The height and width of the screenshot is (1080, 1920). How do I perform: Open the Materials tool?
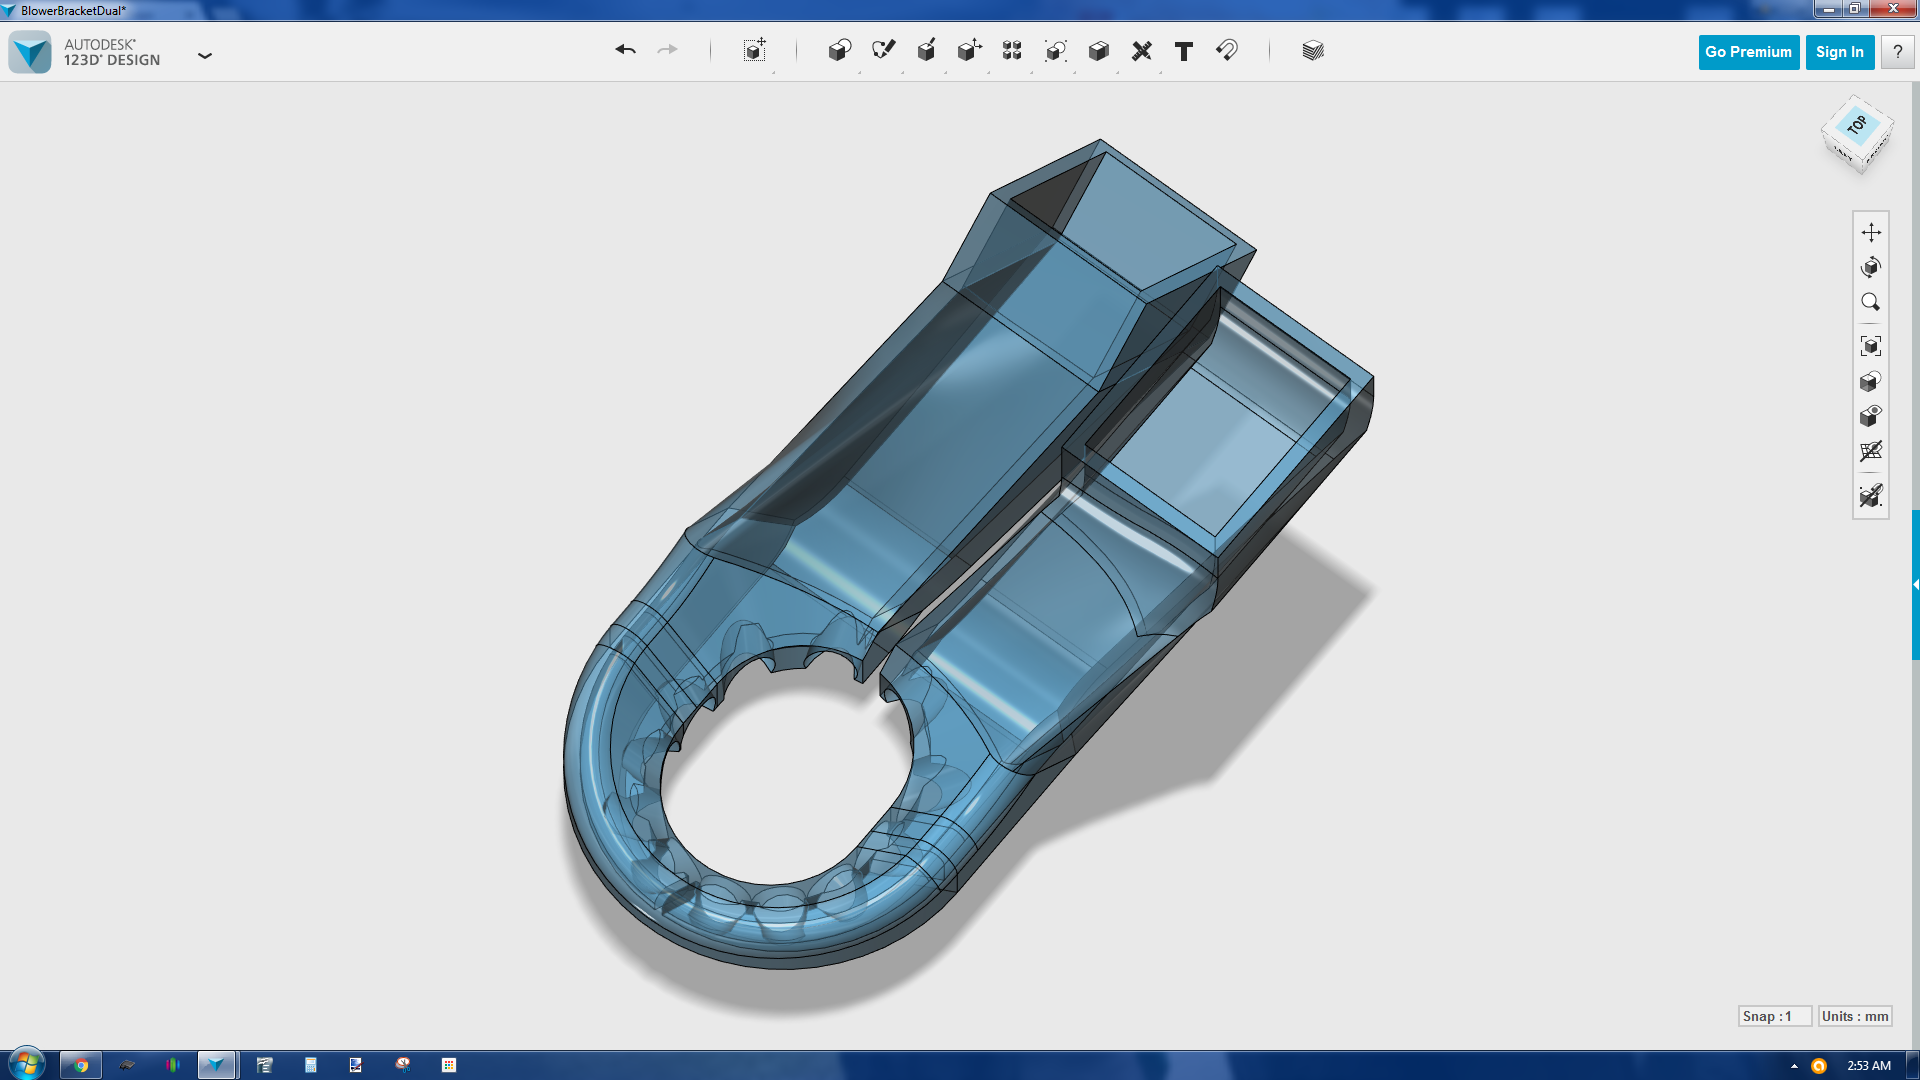click(x=1313, y=51)
